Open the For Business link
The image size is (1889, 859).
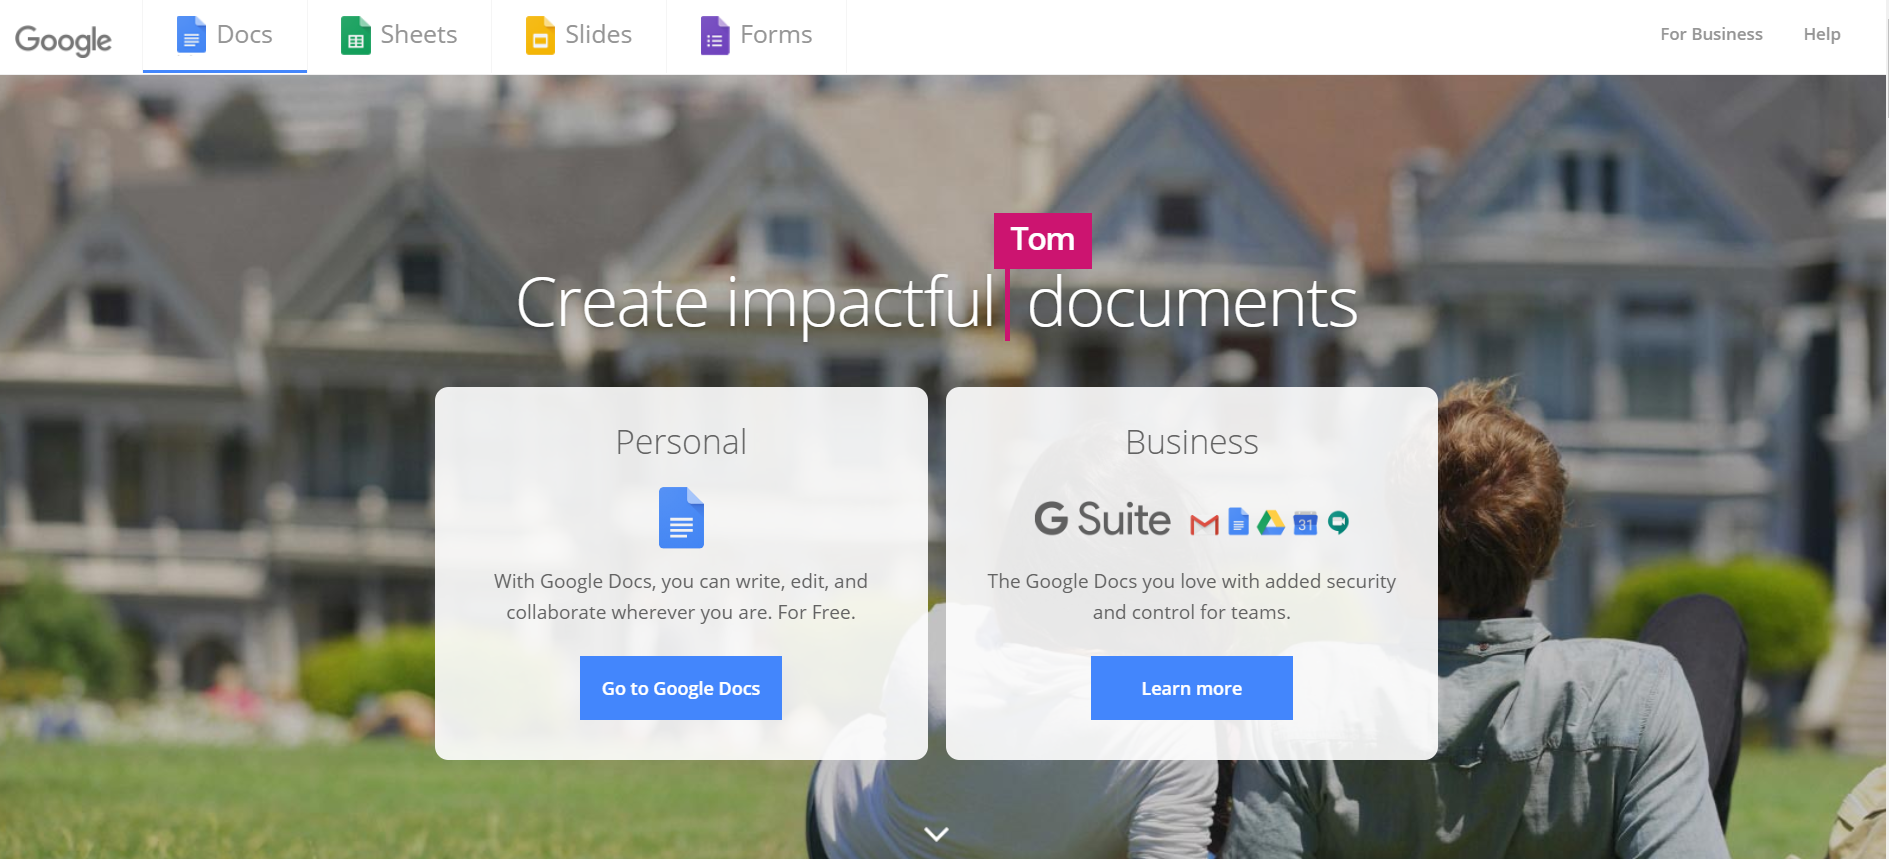click(x=1711, y=34)
